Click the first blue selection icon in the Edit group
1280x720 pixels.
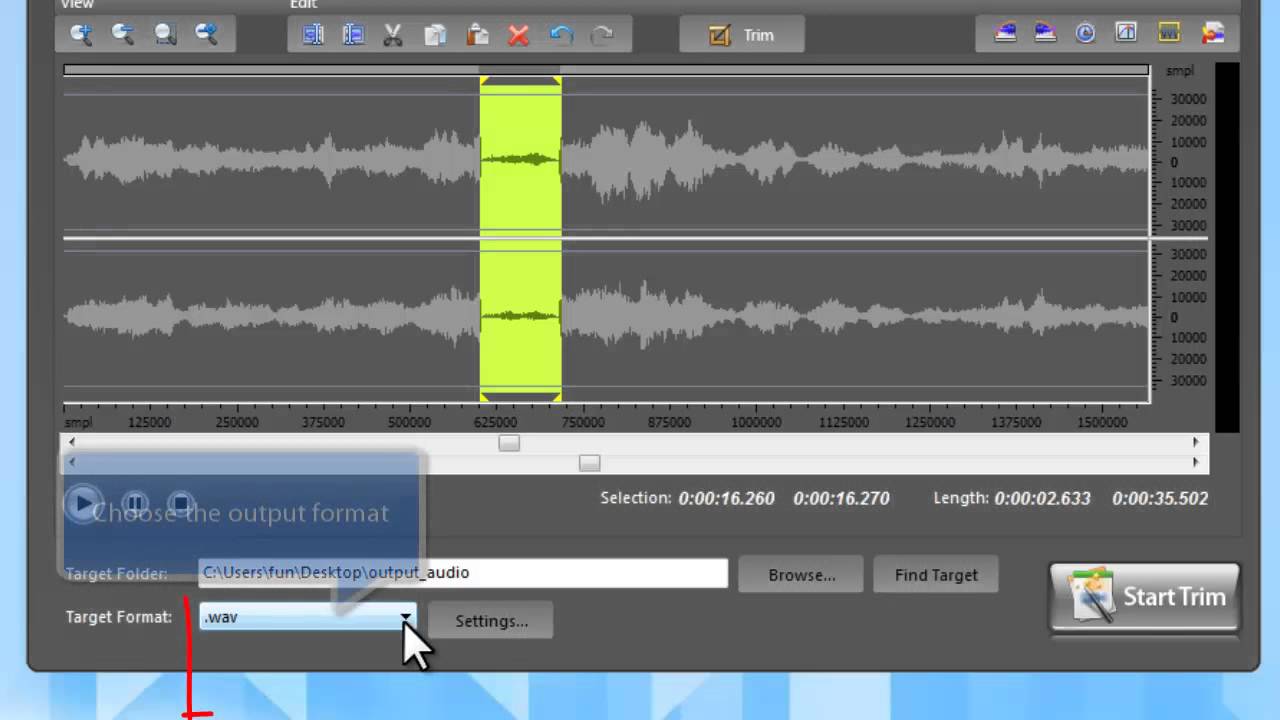point(313,35)
